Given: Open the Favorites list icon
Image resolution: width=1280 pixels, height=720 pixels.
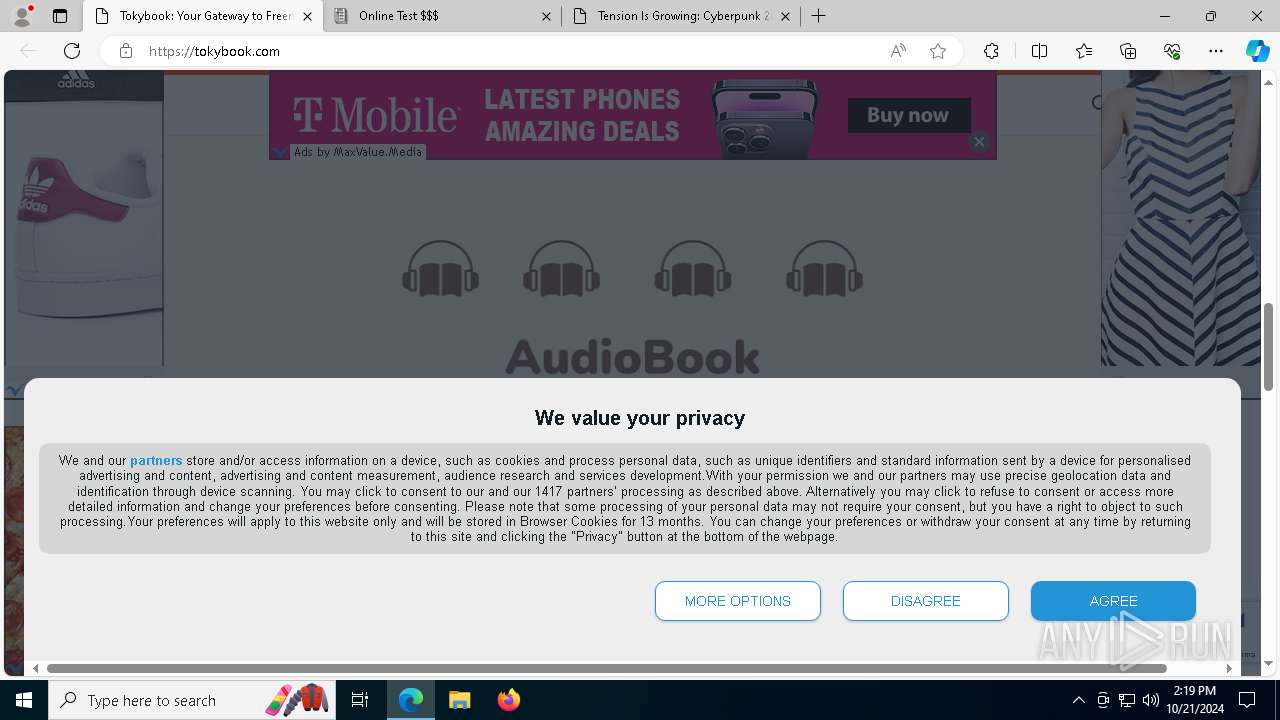Looking at the screenshot, I should [x=1084, y=51].
